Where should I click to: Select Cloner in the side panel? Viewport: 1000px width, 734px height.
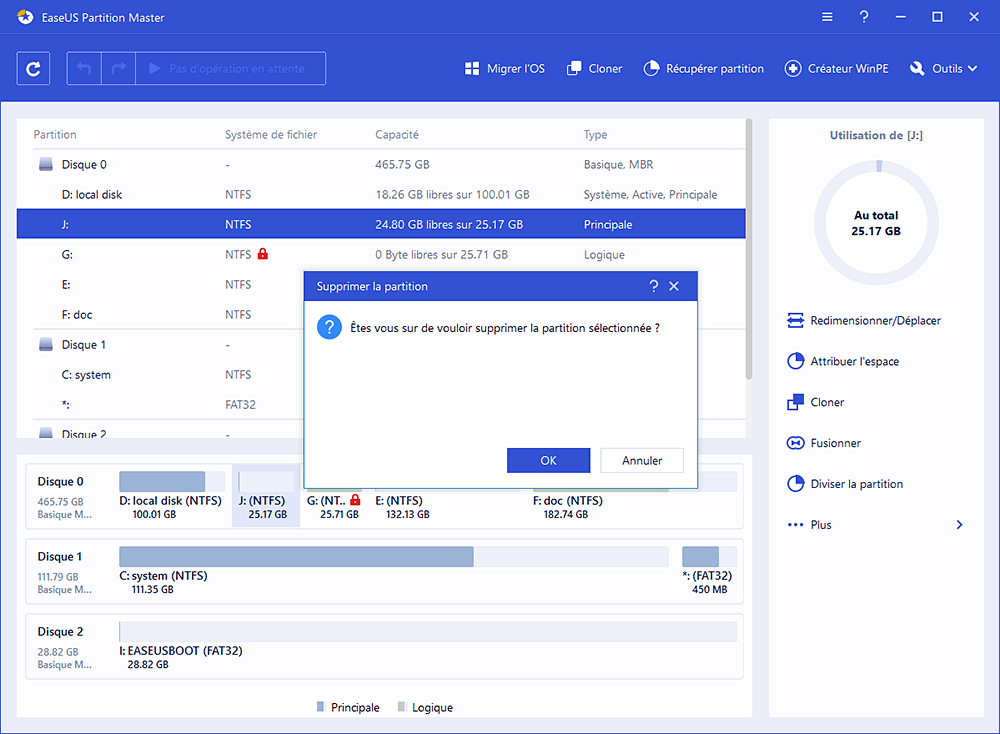coord(816,402)
